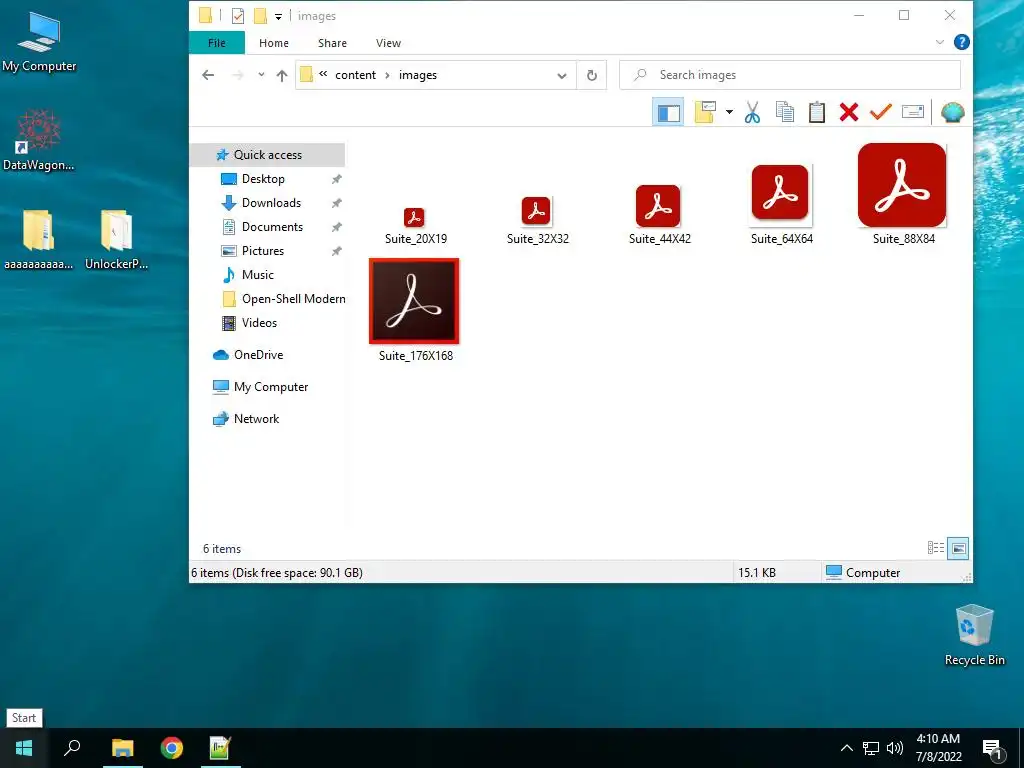Open Music in the navigation pane
Viewport: 1024px width, 768px height.
click(257, 275)
